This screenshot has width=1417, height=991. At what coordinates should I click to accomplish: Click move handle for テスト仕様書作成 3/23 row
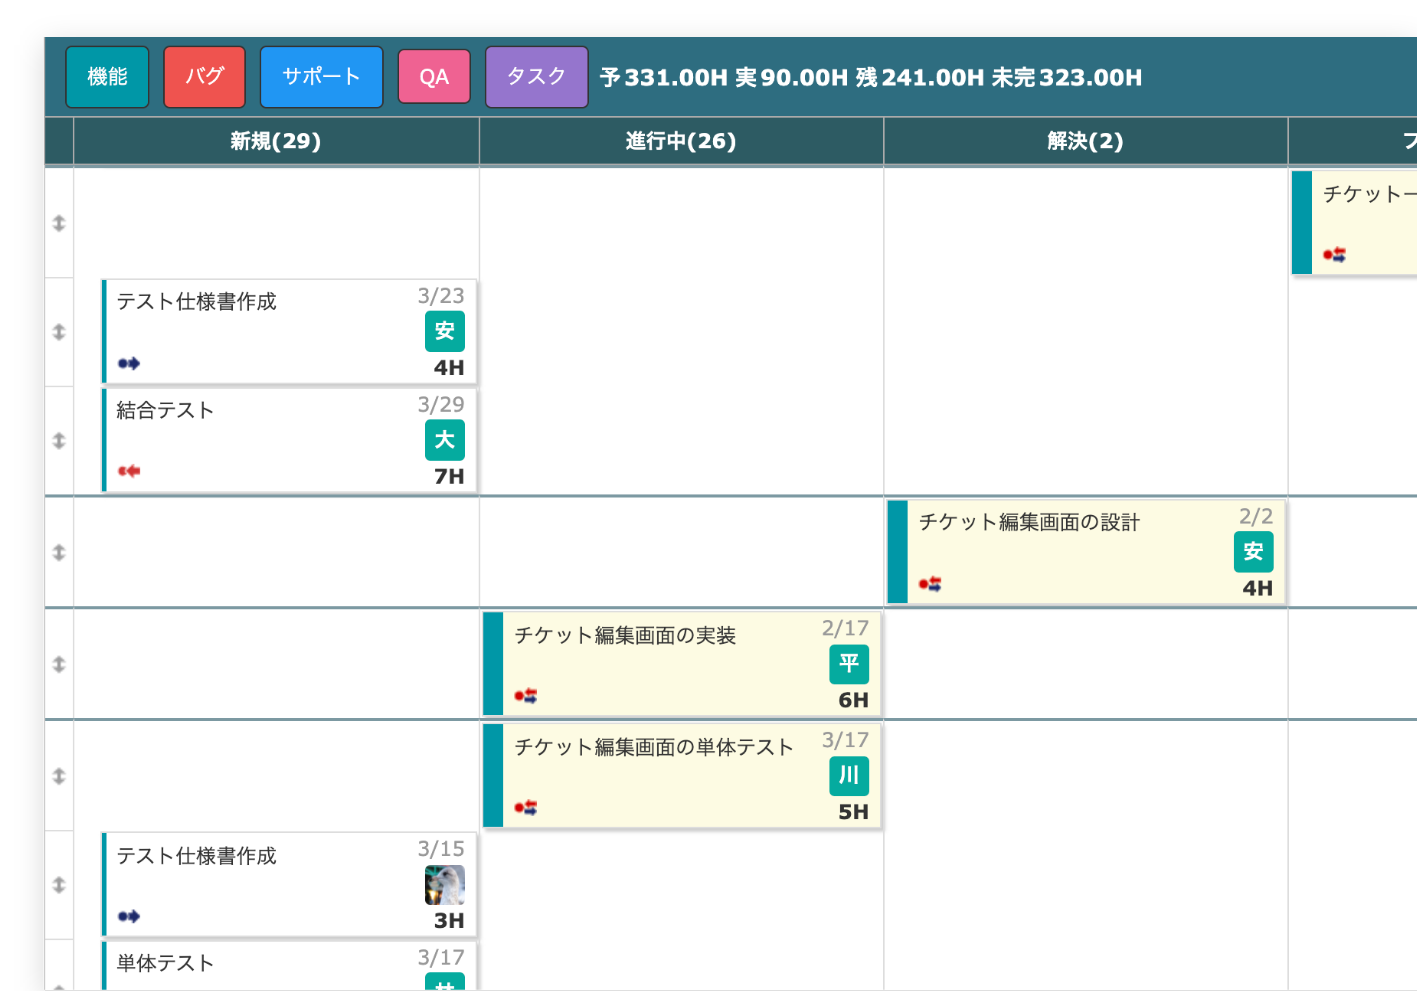(59, 332)
